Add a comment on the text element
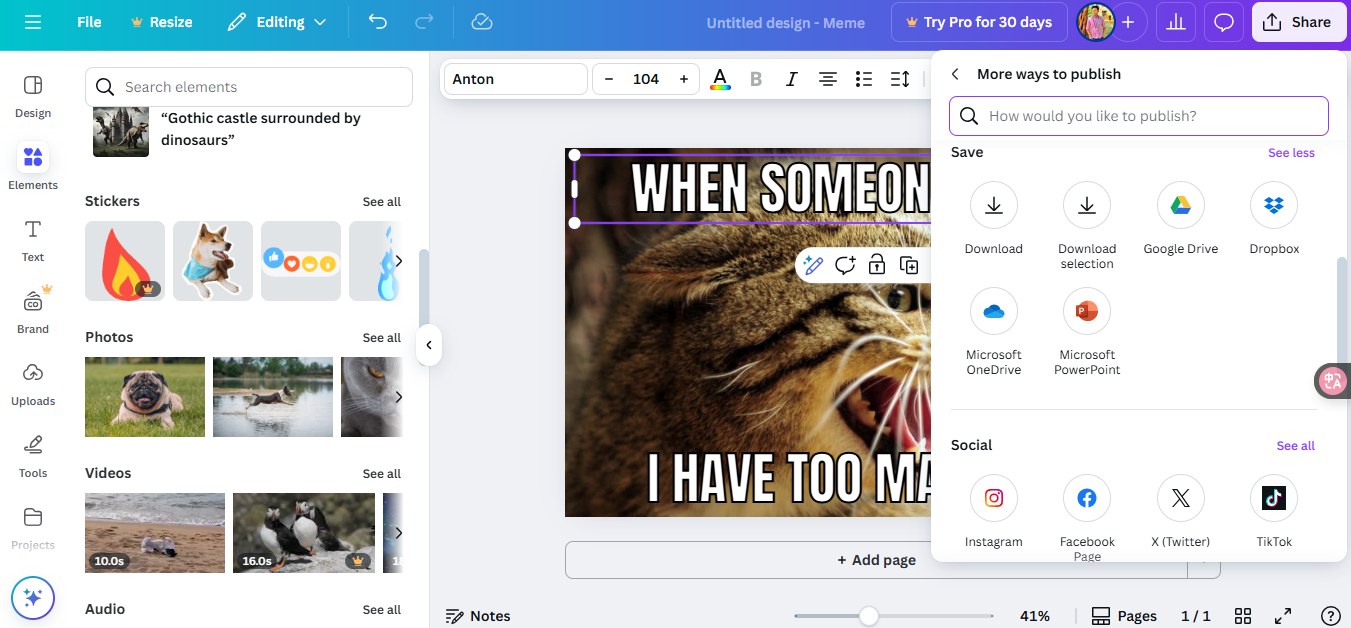Image resolution: width=1351 pixels, height=628 pixels. [x=845, y=265]
